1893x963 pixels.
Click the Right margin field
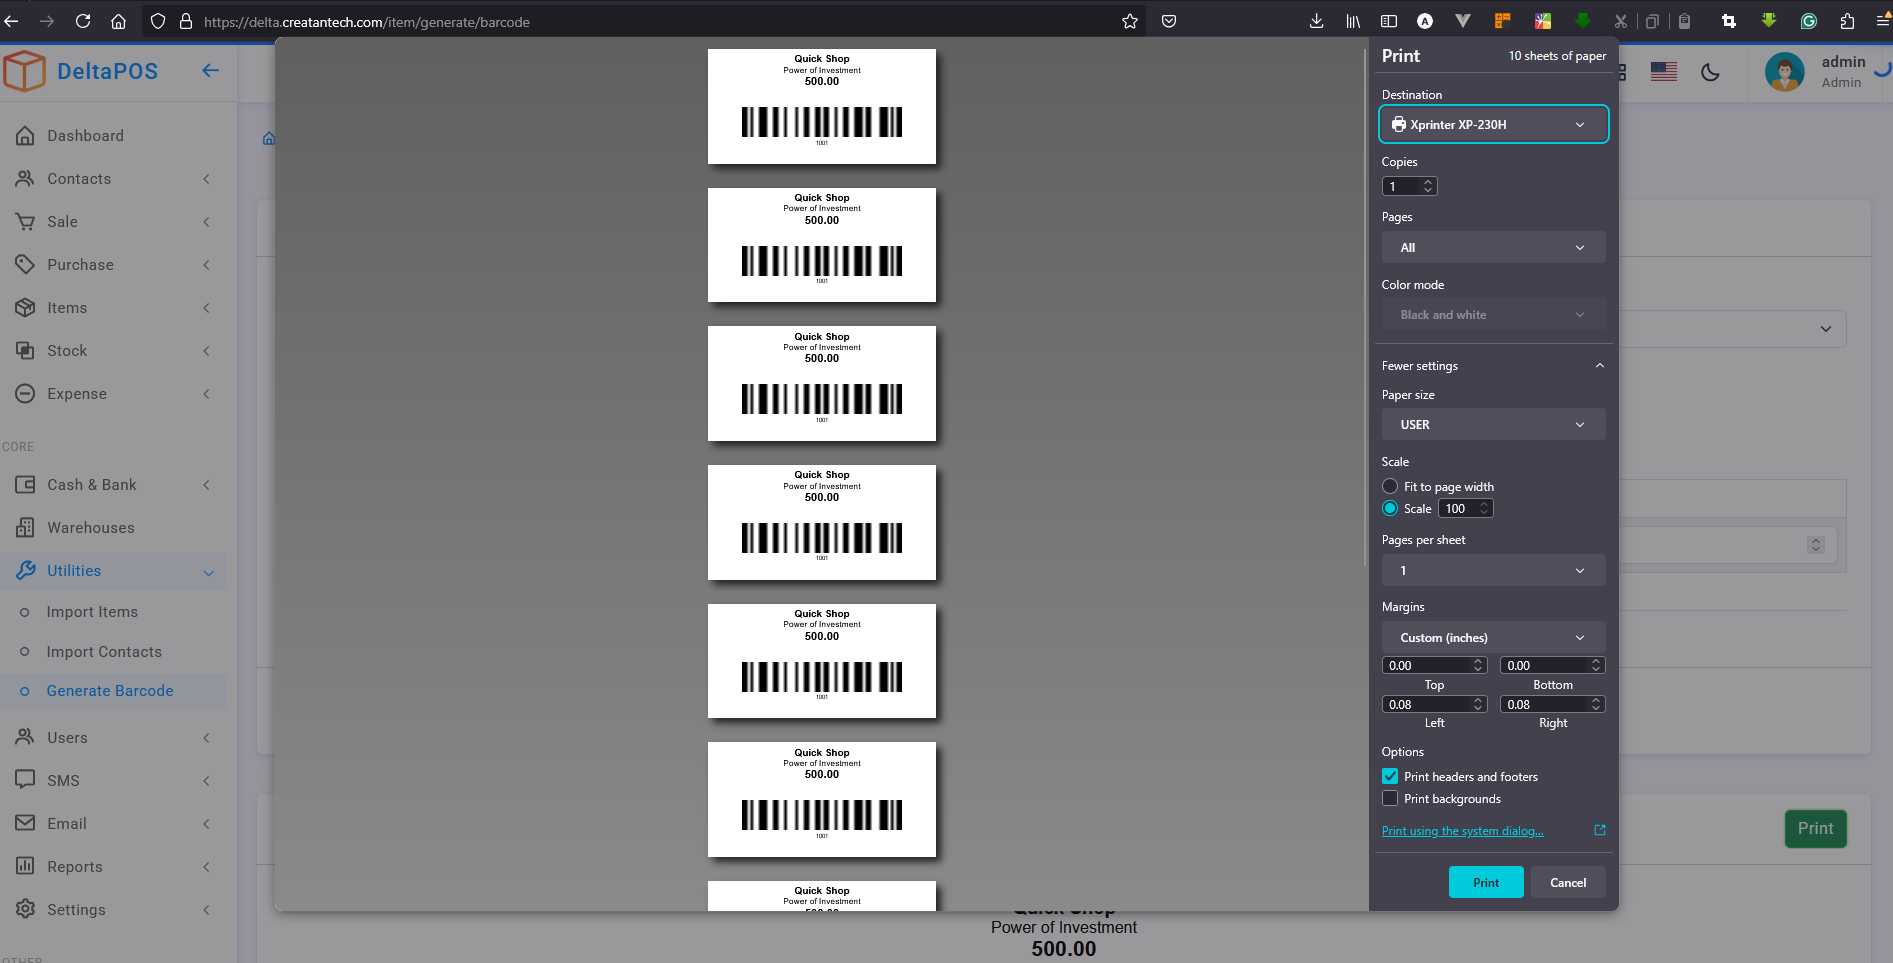click(x=1552, y=704)
